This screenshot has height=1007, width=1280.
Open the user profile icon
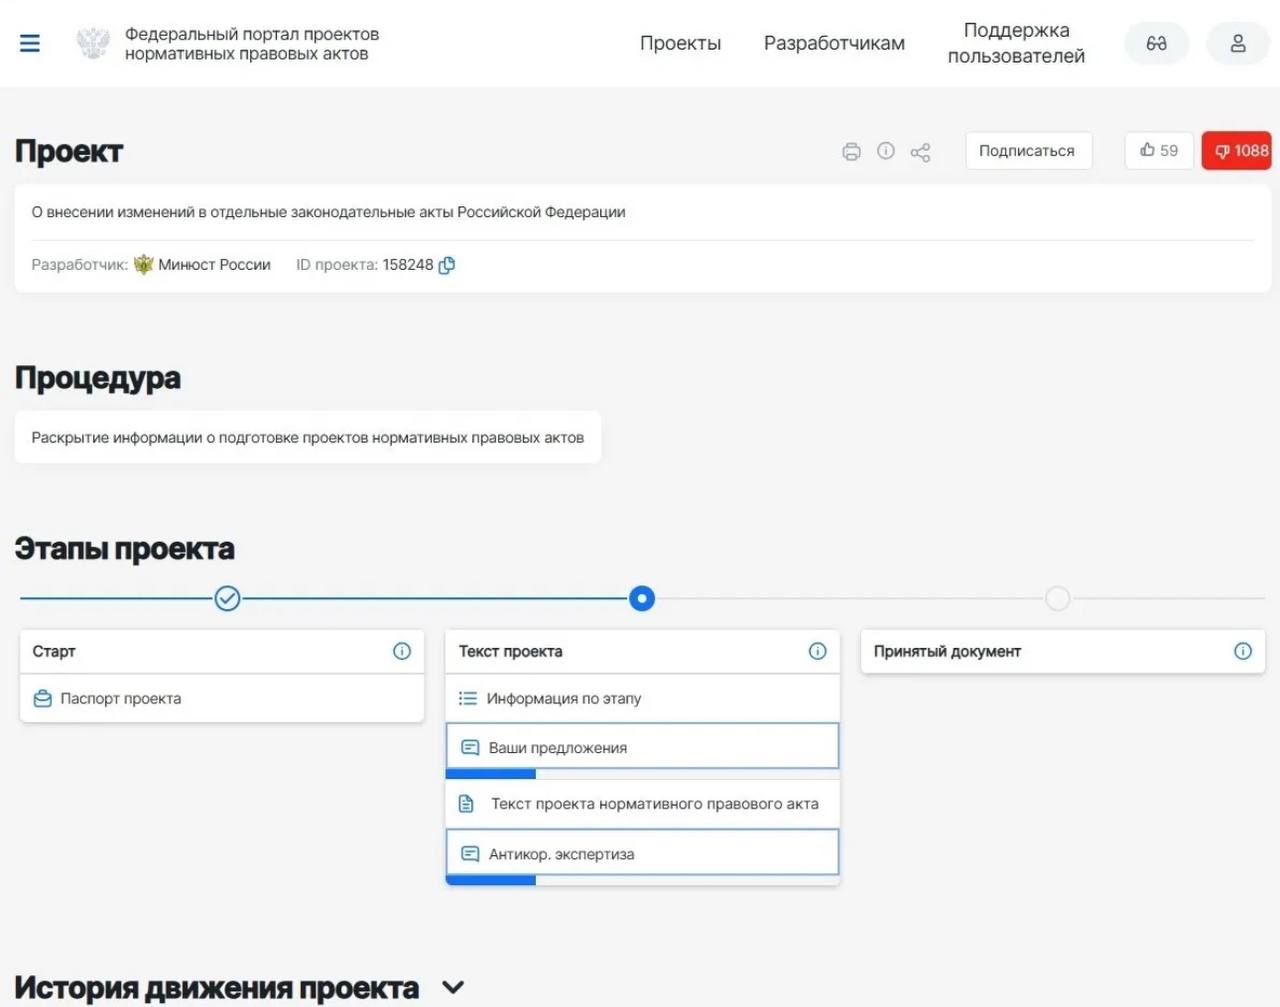click(x=1238, y=43)
